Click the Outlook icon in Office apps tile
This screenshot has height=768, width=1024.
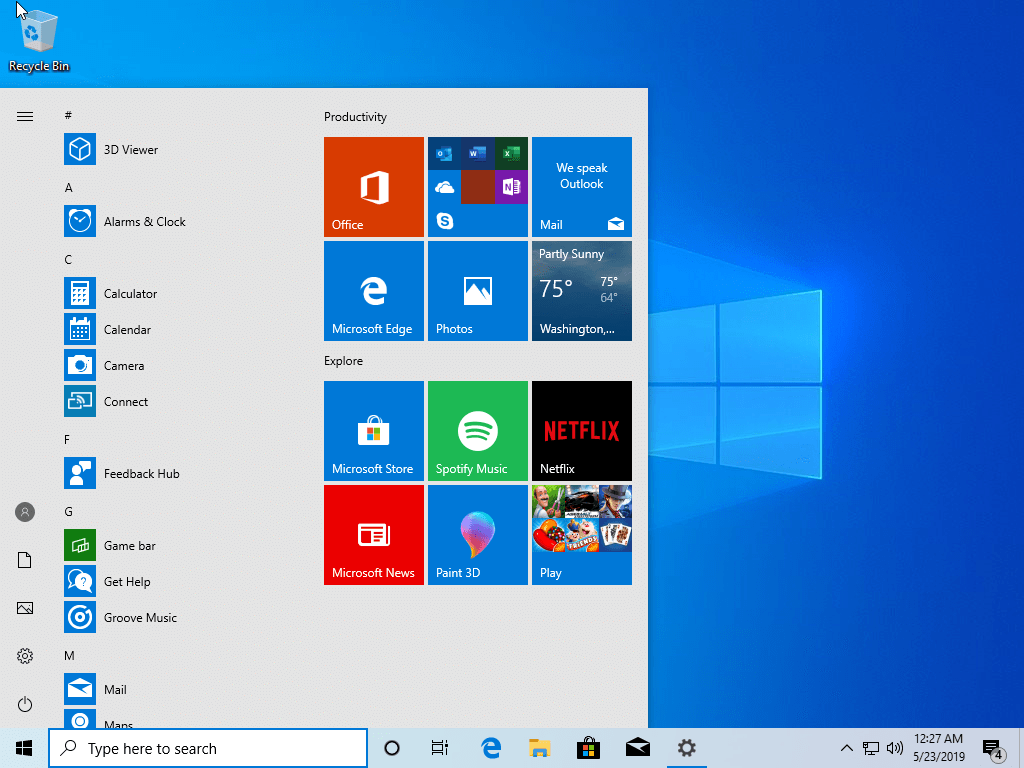[x=444, y=154]
